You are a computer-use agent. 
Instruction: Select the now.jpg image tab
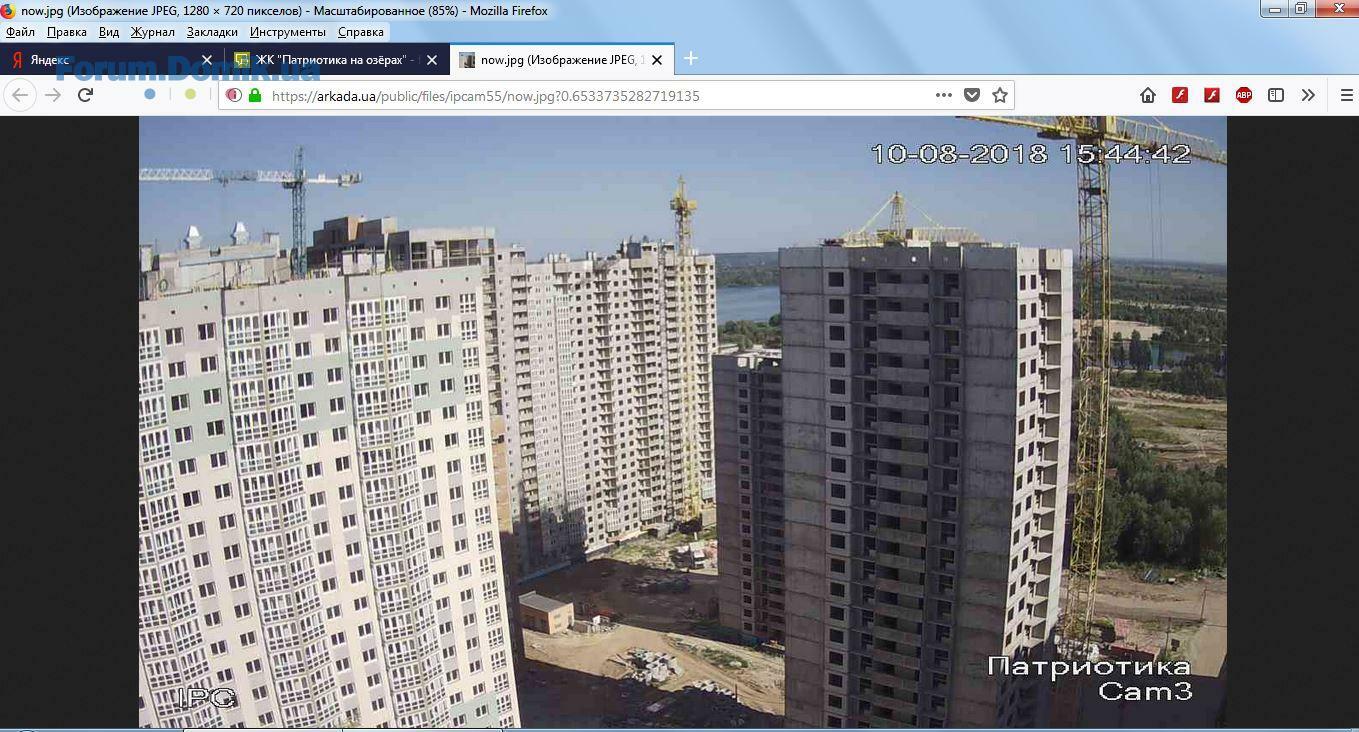[x=561, y=60]
